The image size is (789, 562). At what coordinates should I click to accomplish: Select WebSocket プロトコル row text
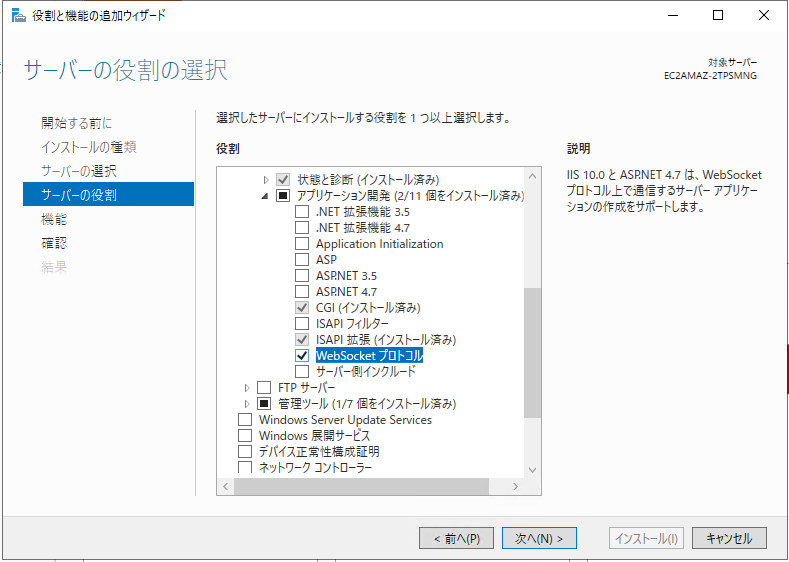click(x=369, y=356)
